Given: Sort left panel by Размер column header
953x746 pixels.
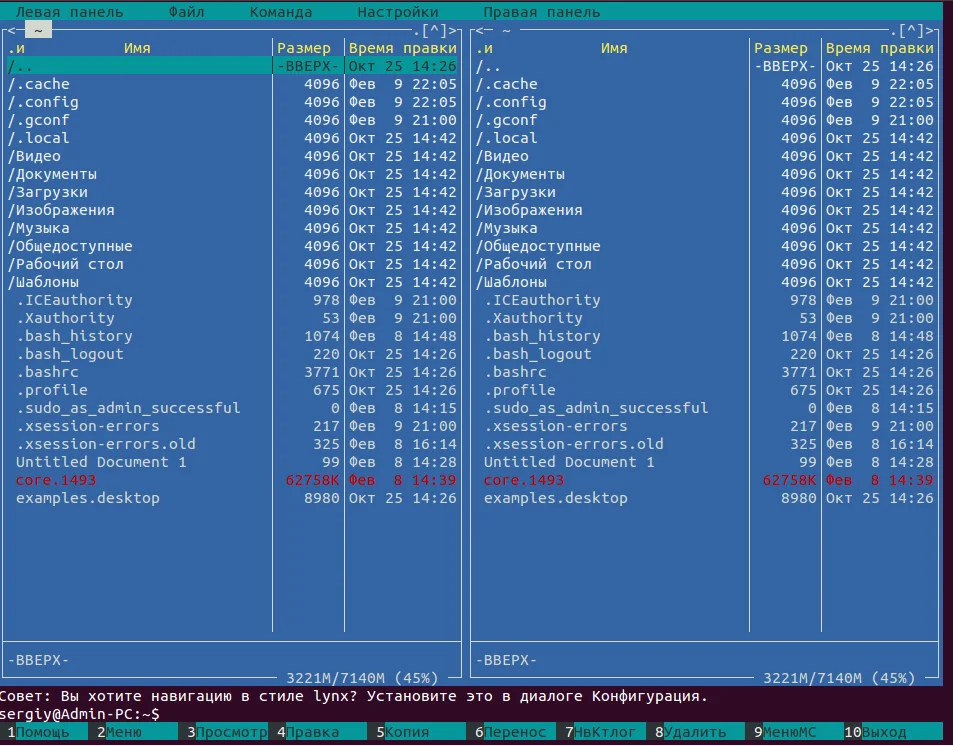Looking at the screenshot, I should pyautogui.click(x=304, y=48).
